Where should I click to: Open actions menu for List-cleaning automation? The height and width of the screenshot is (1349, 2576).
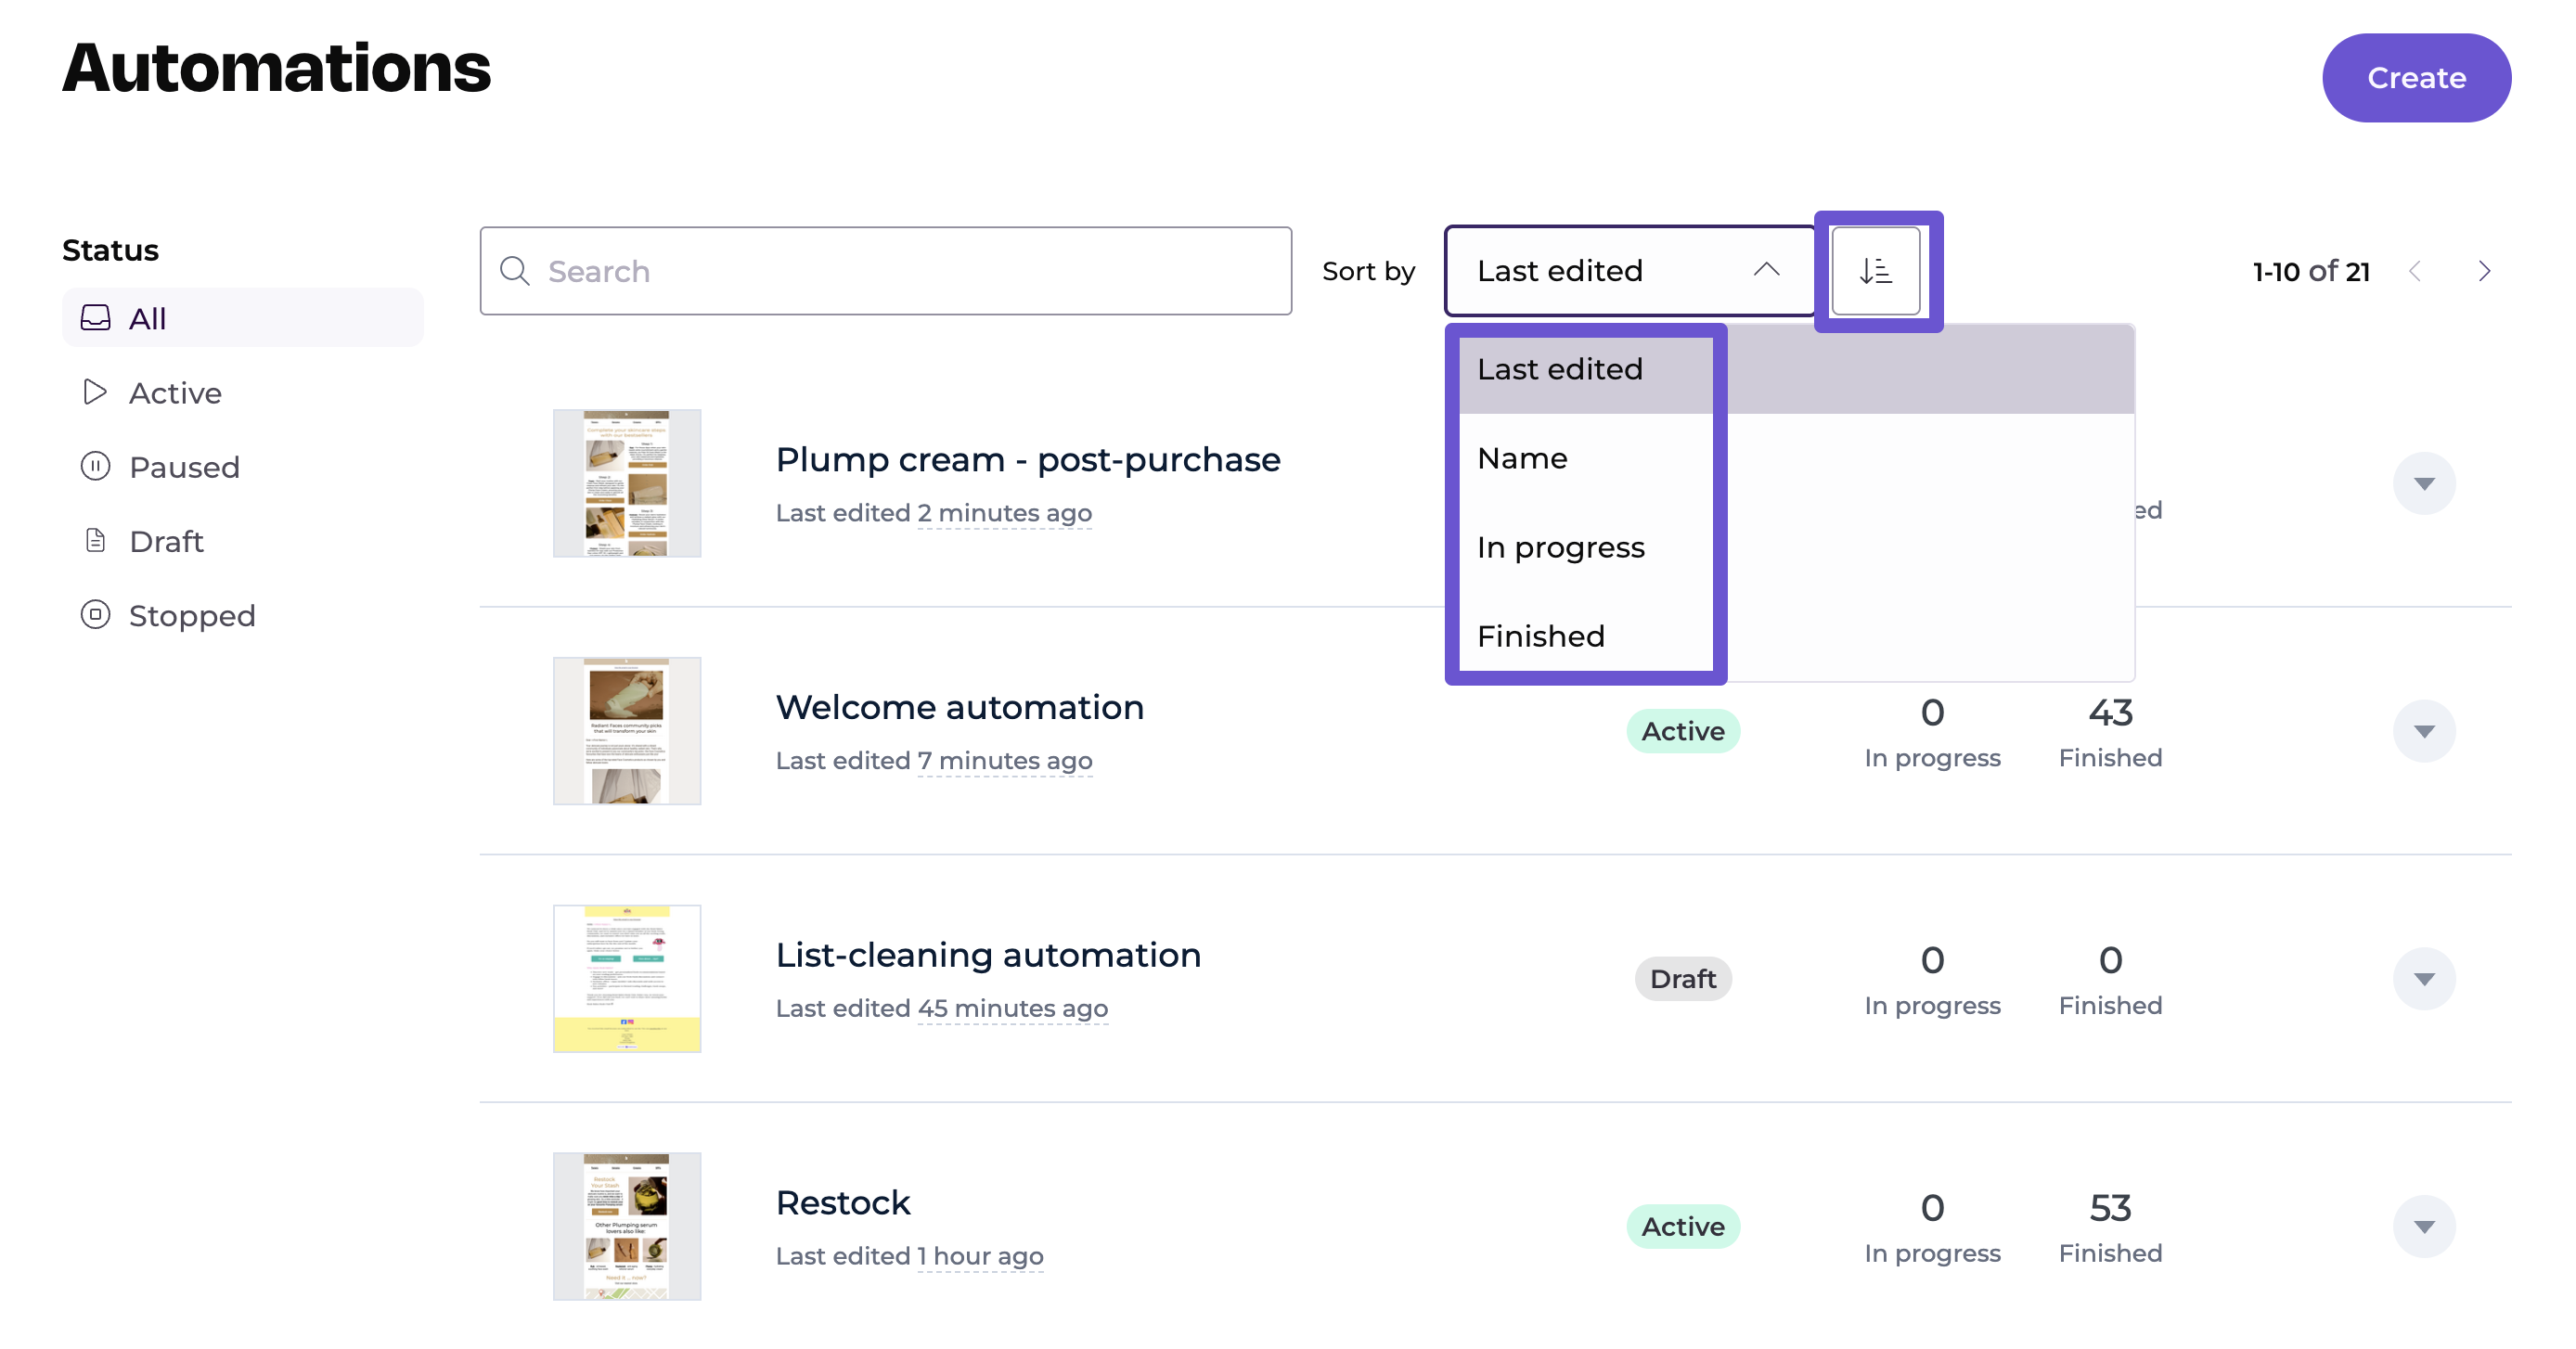(x=2423, y=978)
